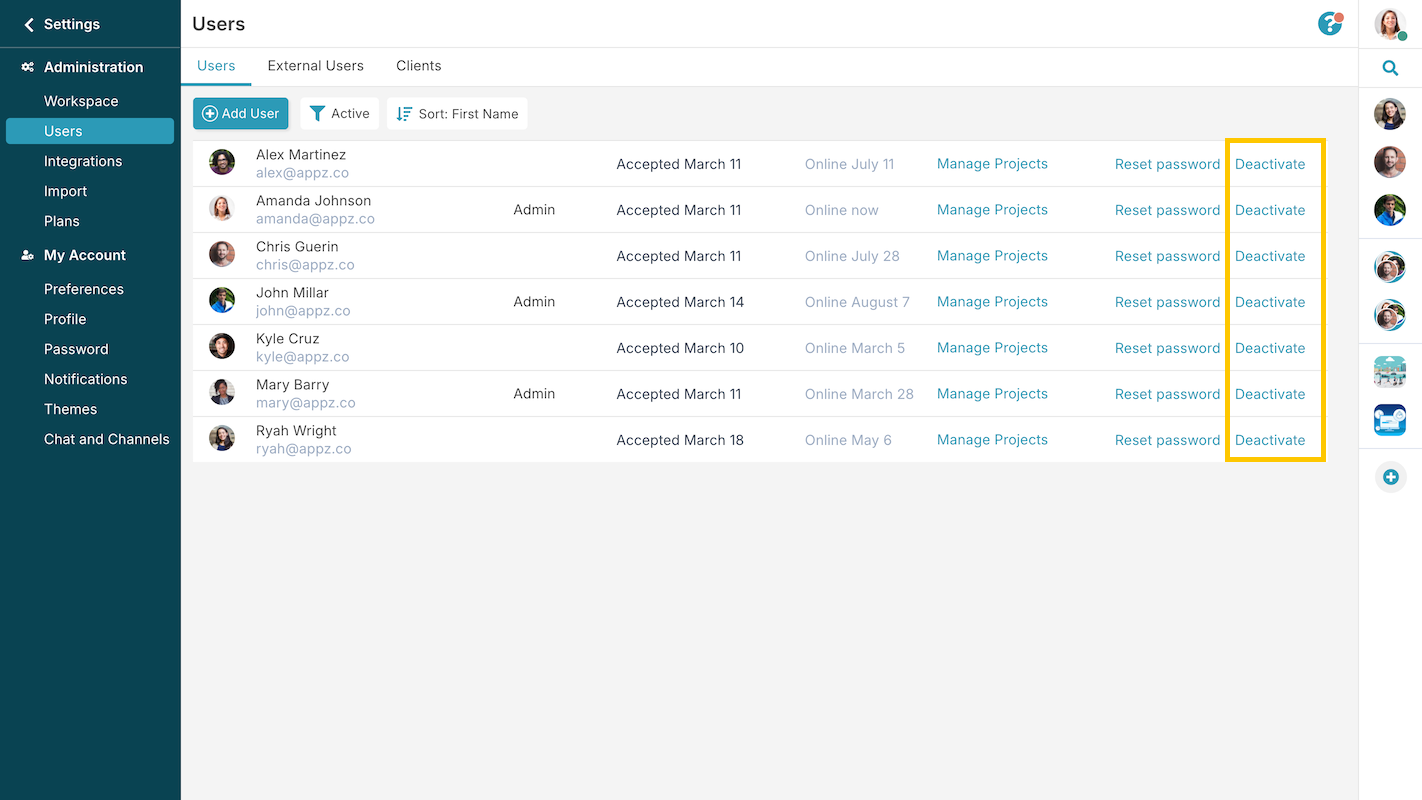1422x800 pixels.
Task: Click the email alex@appz.co
Action: (x=302, y=173)
